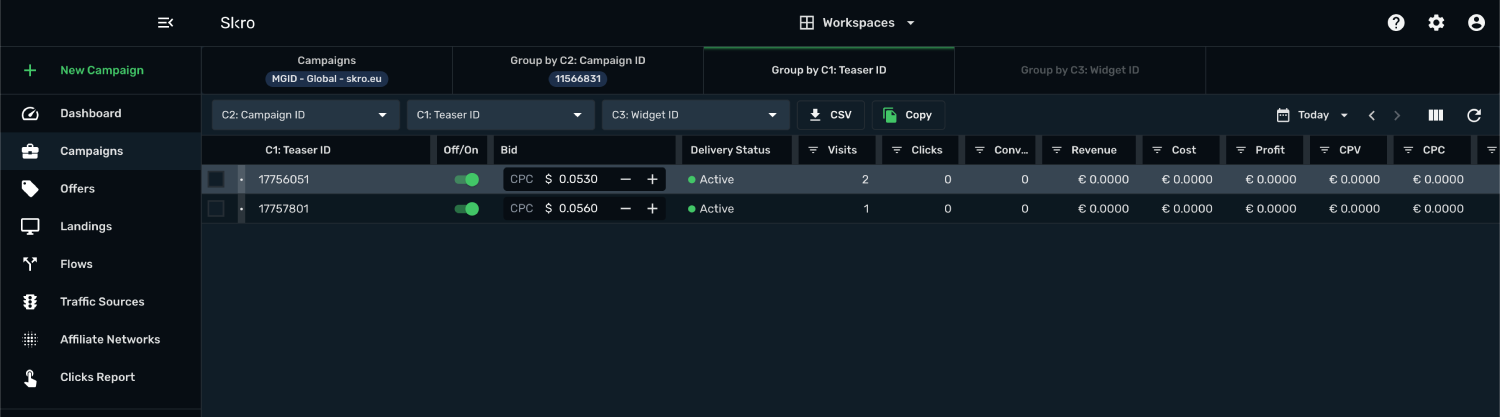Click the Traffic Sources traffic-light icon
Screen dimensions: 1500x417
point(30,302)
